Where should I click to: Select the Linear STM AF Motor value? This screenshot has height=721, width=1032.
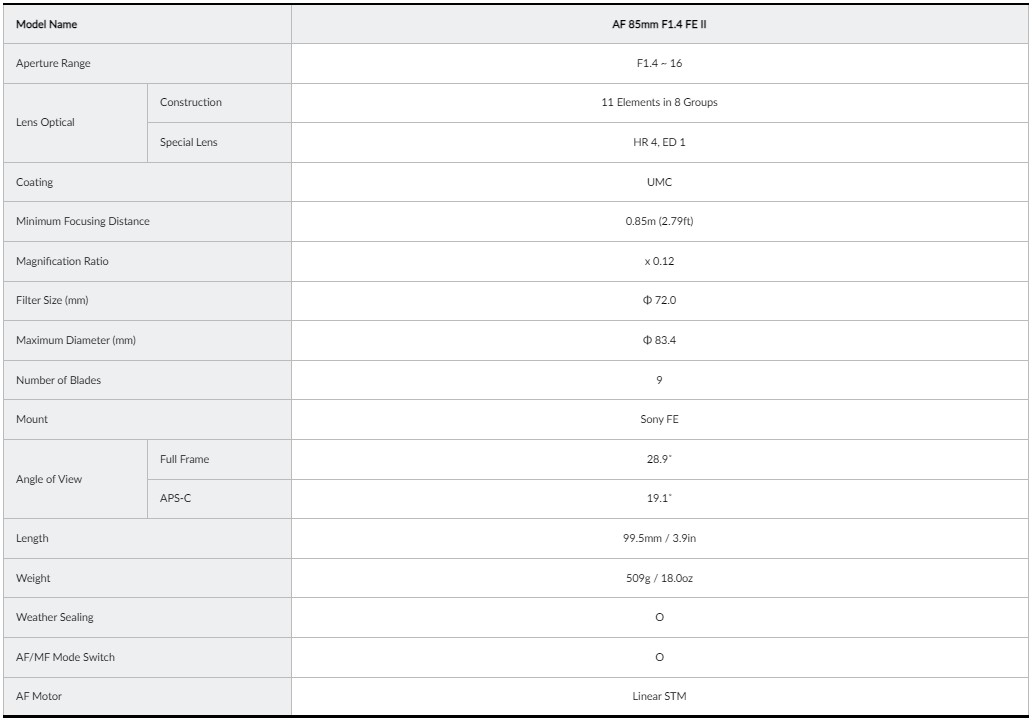click(x=659, y=697)
